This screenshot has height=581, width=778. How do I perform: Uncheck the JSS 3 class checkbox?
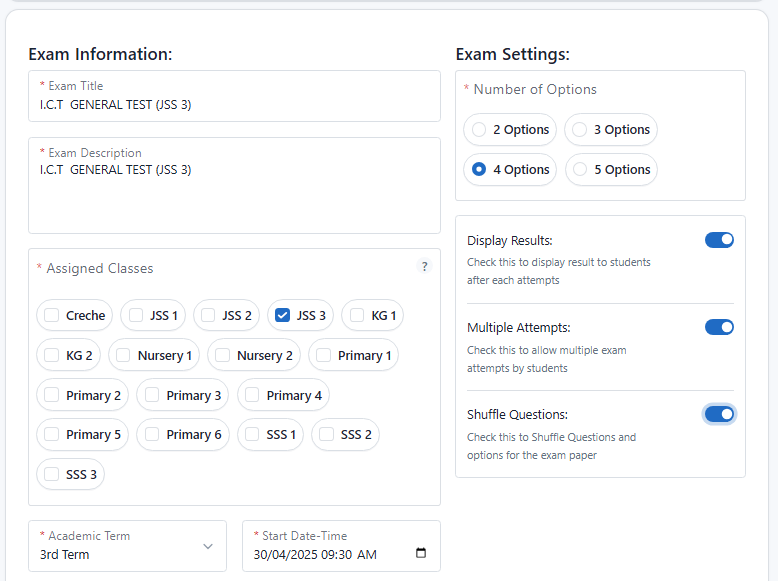(282, 316)
